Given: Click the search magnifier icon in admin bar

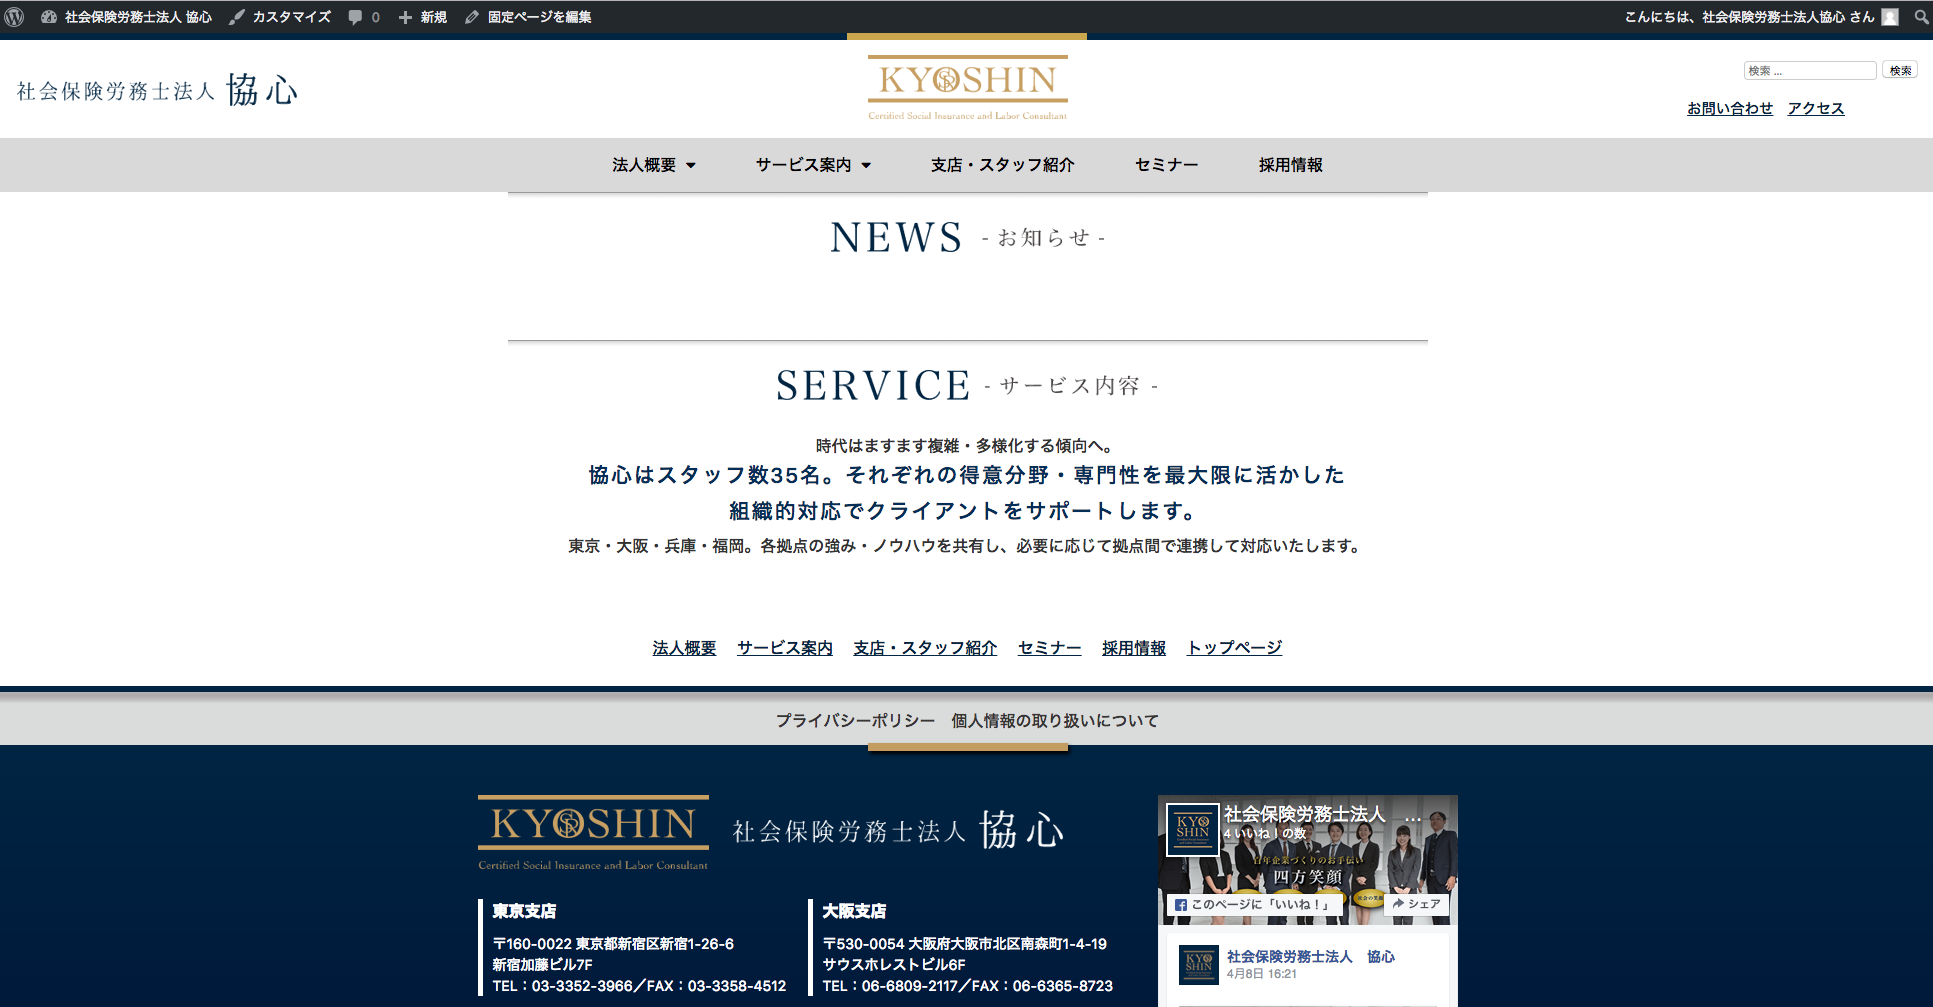Looking at the screenshot, I should 1921,17.
